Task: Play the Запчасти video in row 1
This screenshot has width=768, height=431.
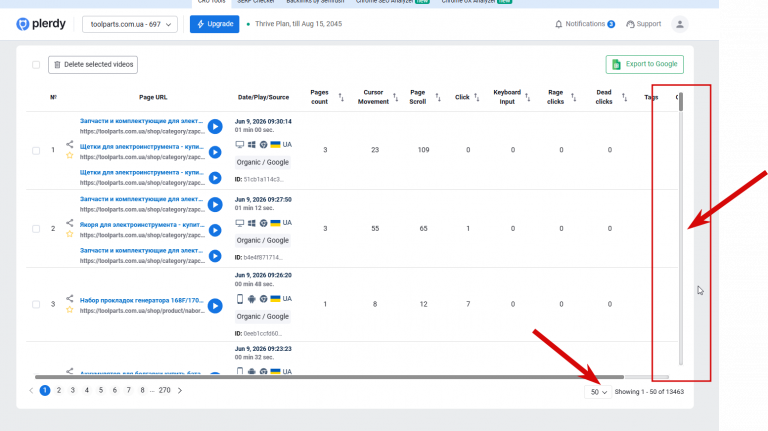Action: (215, 126)
